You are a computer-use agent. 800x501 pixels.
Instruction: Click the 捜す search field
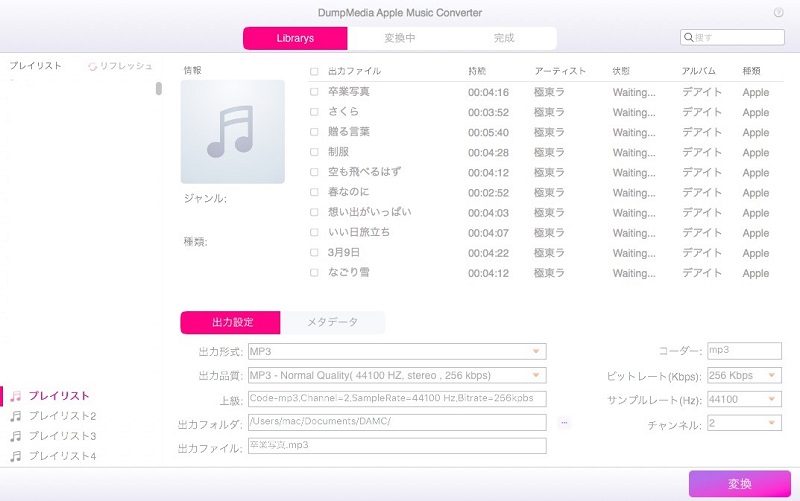pyautogui.click(x=733, y=37)
